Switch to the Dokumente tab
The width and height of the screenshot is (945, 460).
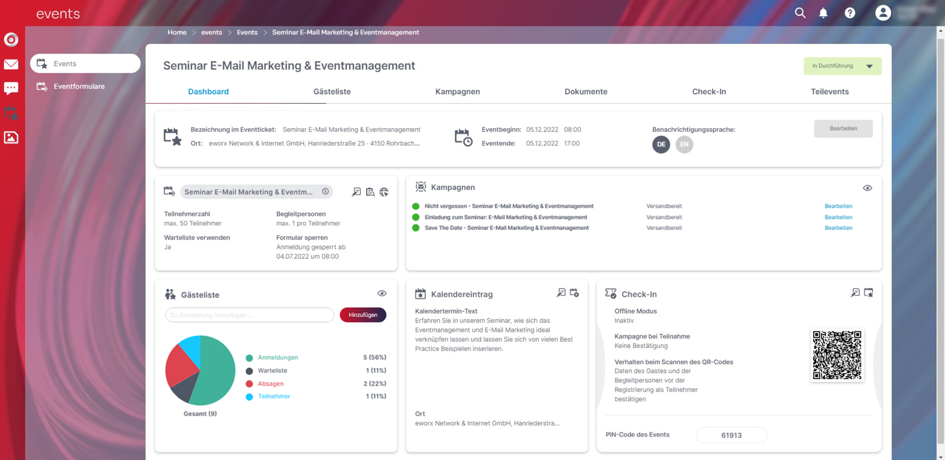pos(586,92)
